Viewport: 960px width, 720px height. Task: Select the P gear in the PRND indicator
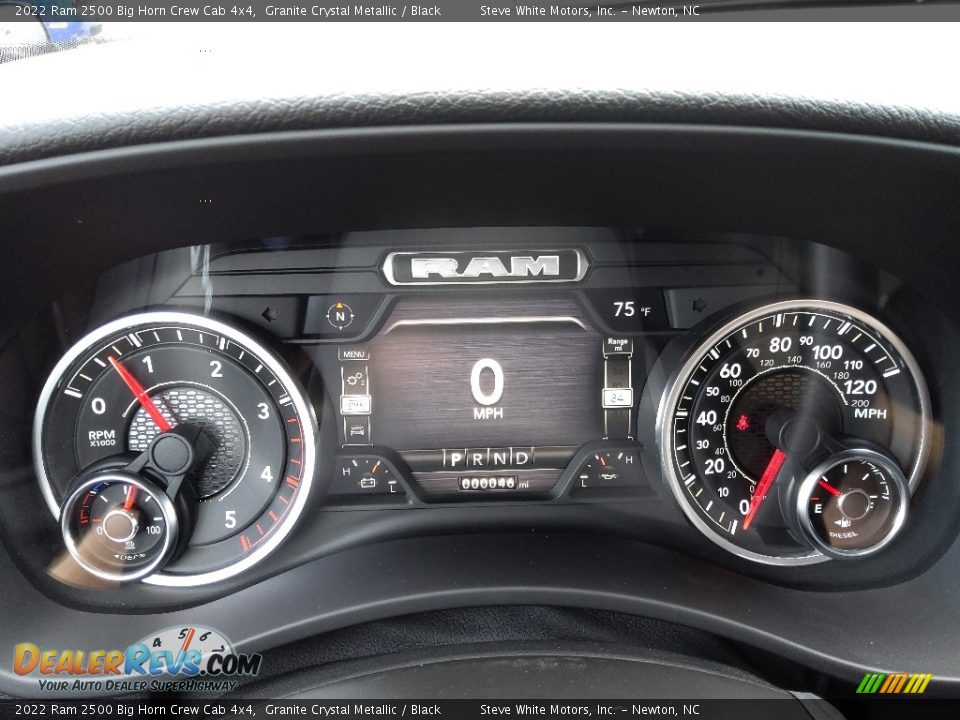click(x=455, y=457)
